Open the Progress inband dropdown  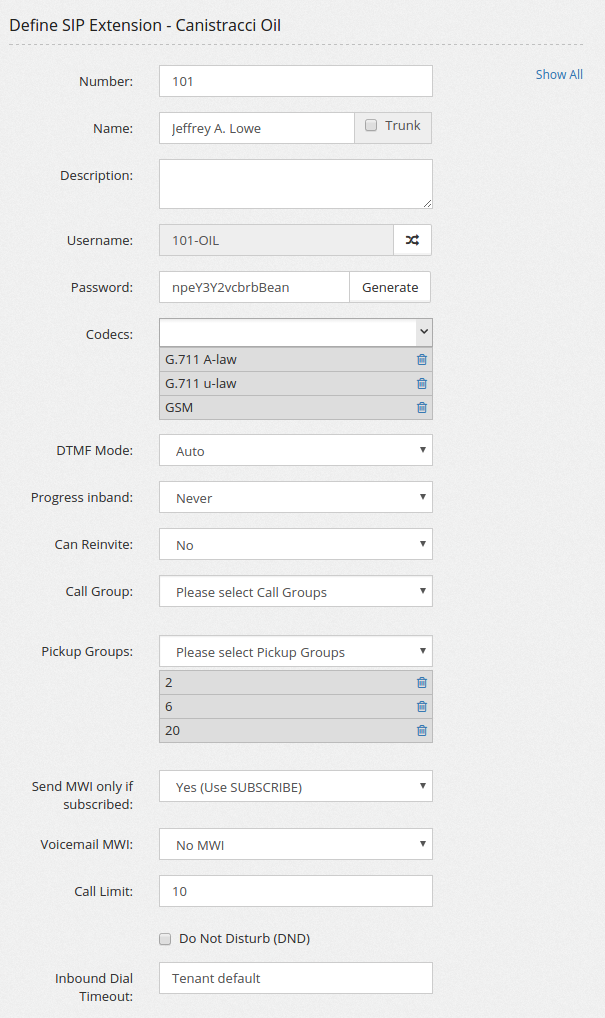(x=295, y=498)
